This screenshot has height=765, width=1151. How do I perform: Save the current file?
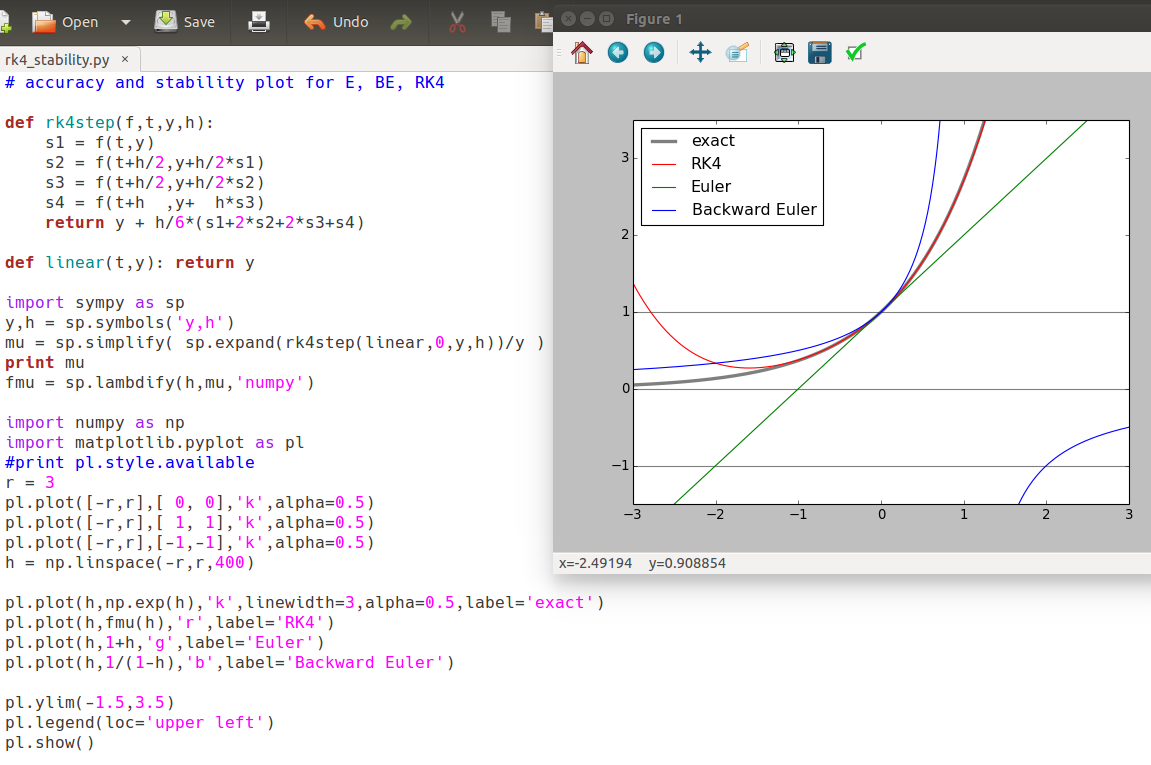point(185,22)
